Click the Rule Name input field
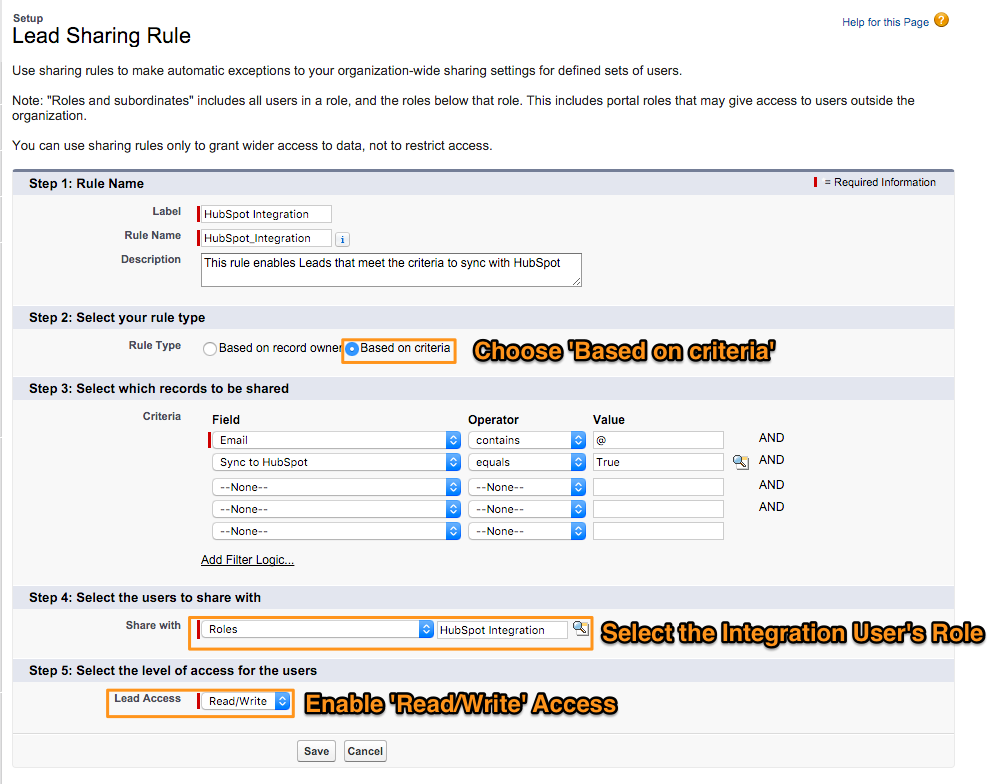The width and height of the screenshot is (996, 784). pyautogui.click(x=266, y=238)
